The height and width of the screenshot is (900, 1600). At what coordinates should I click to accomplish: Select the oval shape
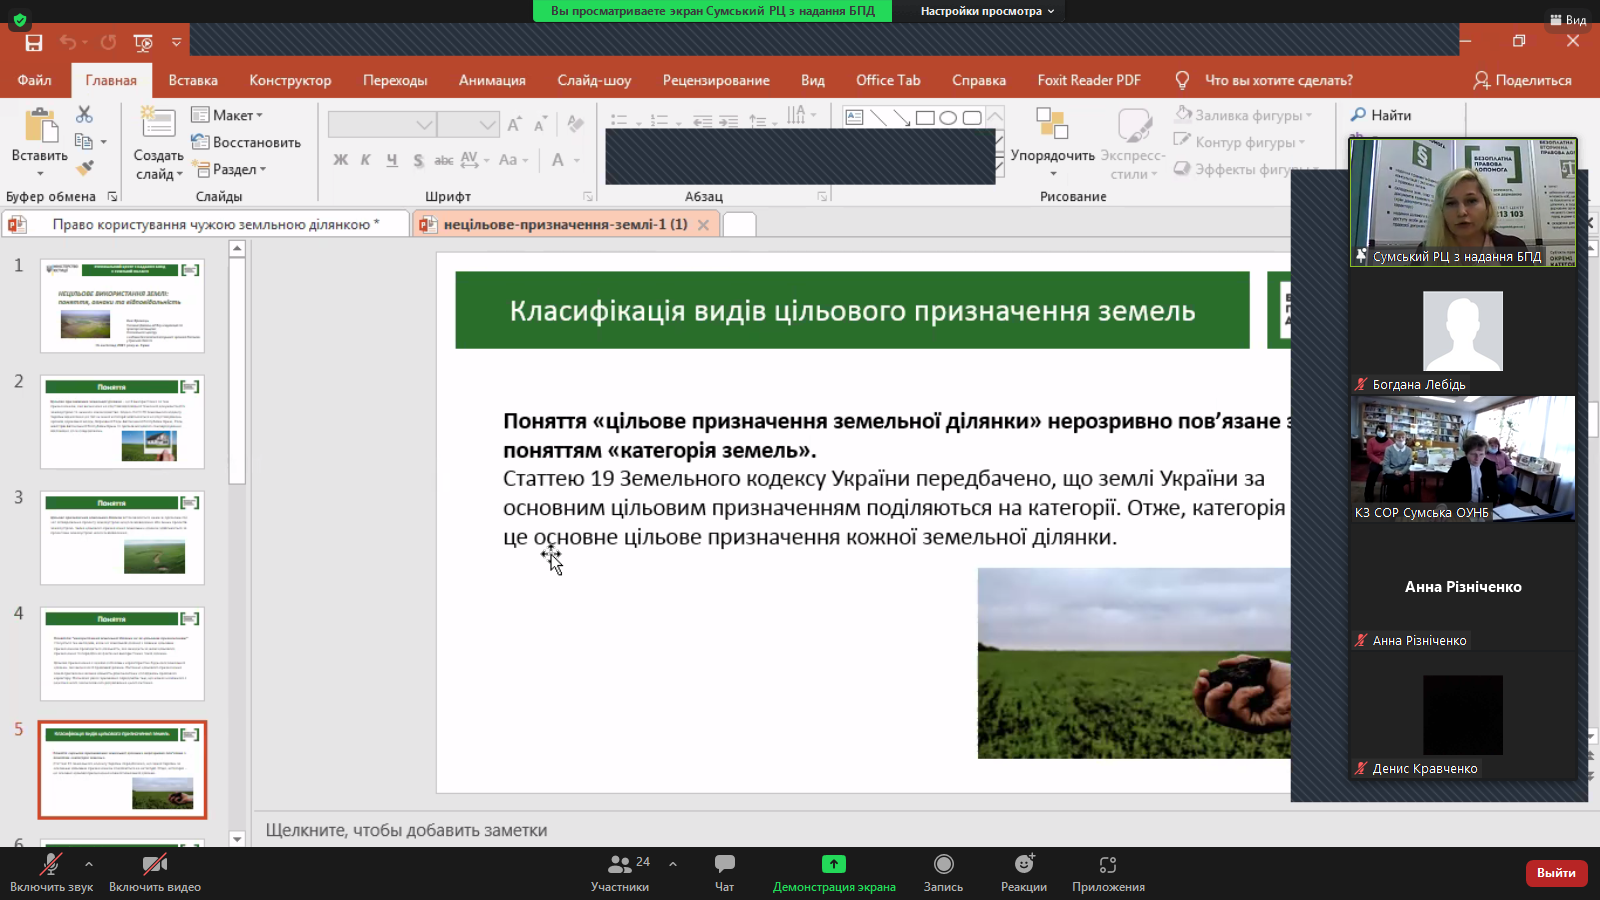(x=948, y=117)
